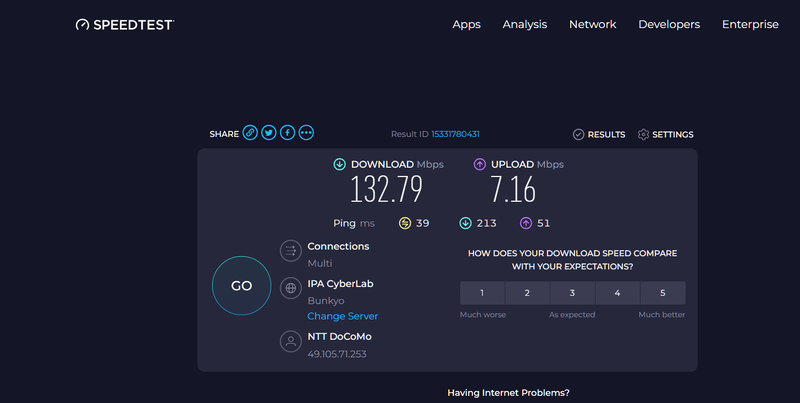Share result on Twitter

[269, 133]
